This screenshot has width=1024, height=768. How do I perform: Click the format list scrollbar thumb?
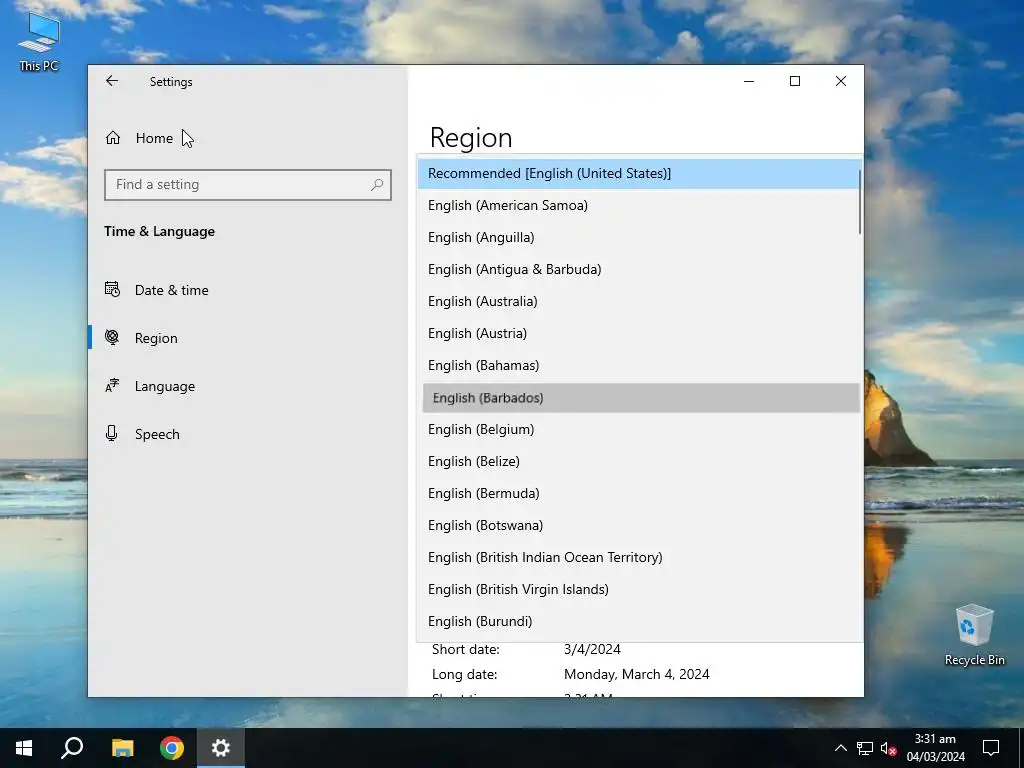pyautogui.click(x=860, y=201)
